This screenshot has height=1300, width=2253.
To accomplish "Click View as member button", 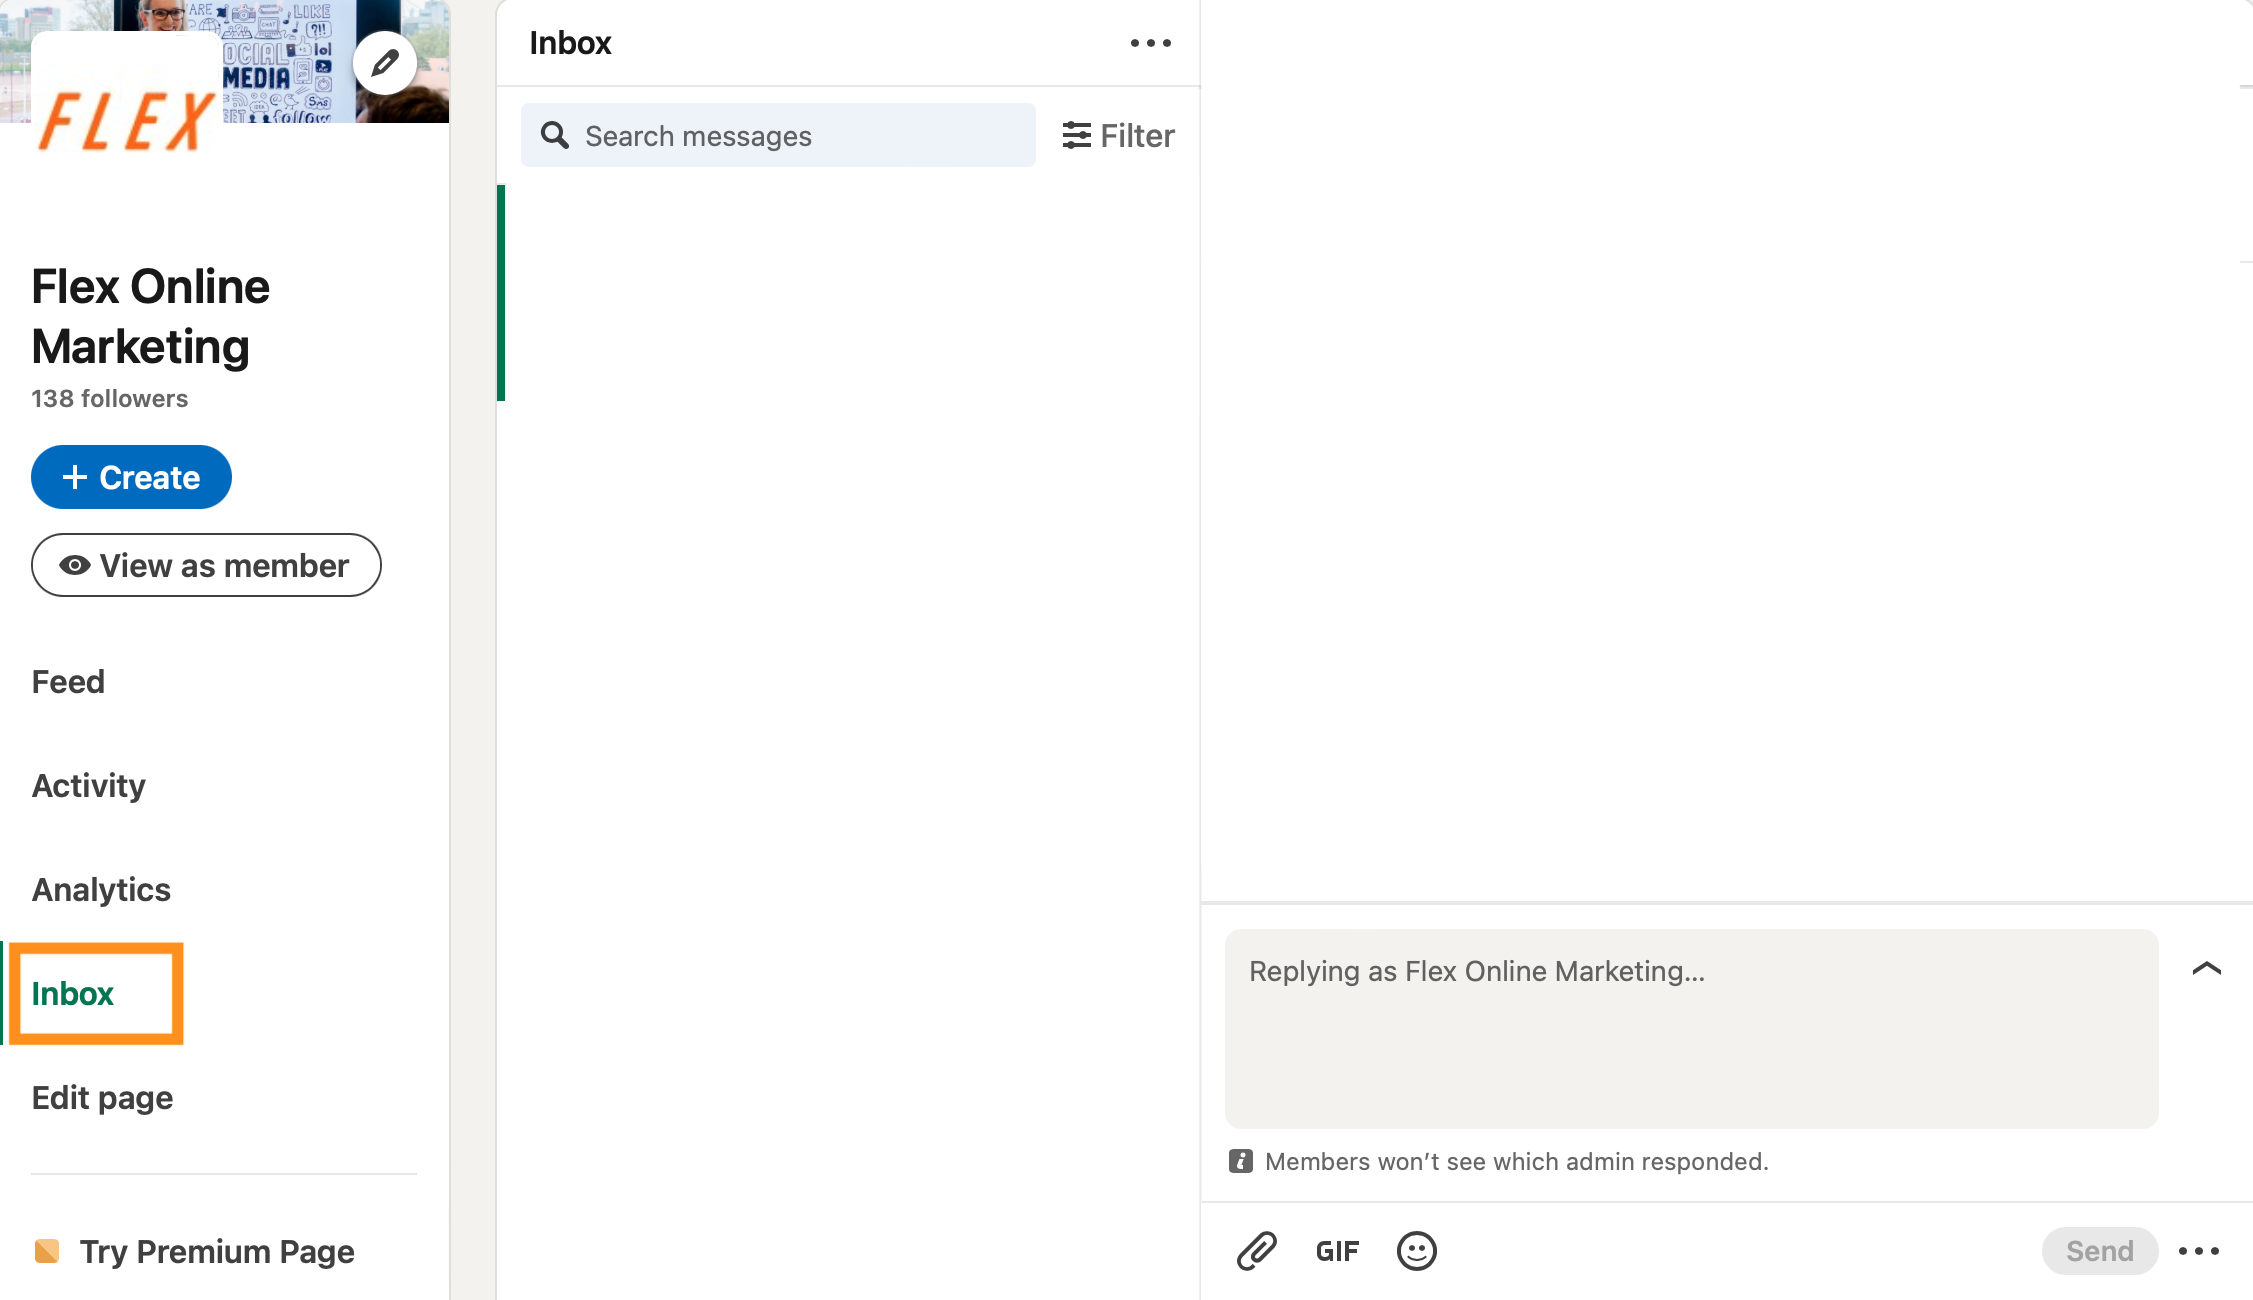I will (x=206, y=565).
